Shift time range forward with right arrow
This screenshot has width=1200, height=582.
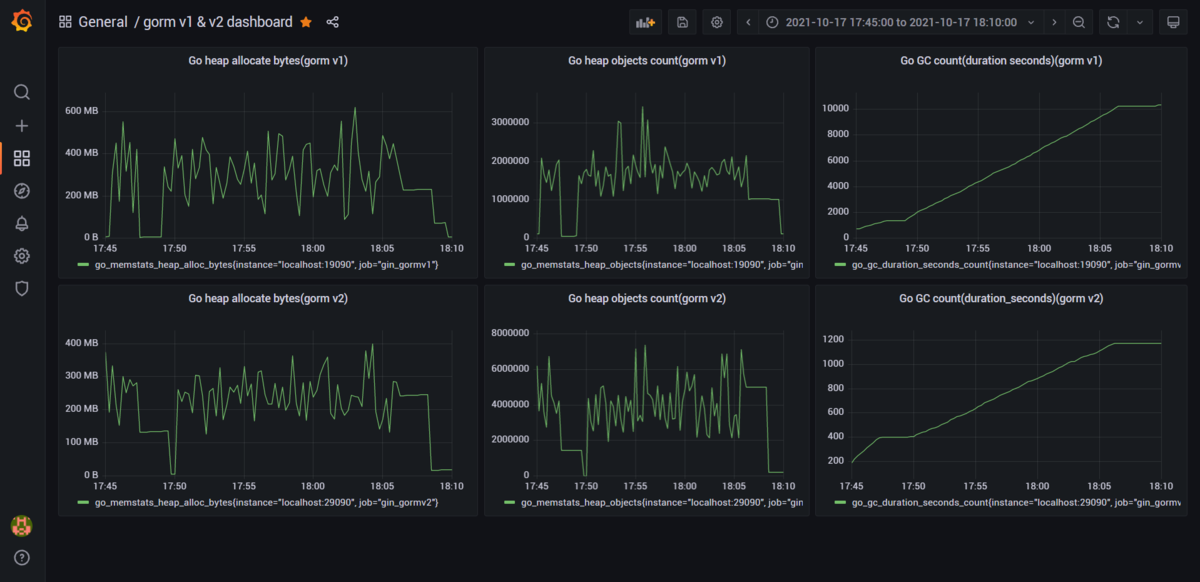click(1054, 22)
